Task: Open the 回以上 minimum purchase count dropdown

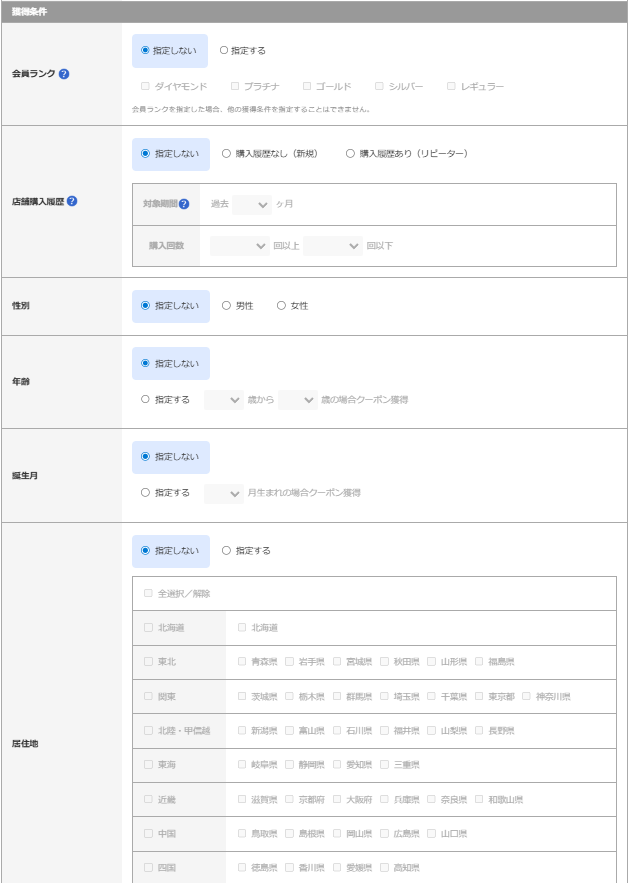Action: coord(239,245)
